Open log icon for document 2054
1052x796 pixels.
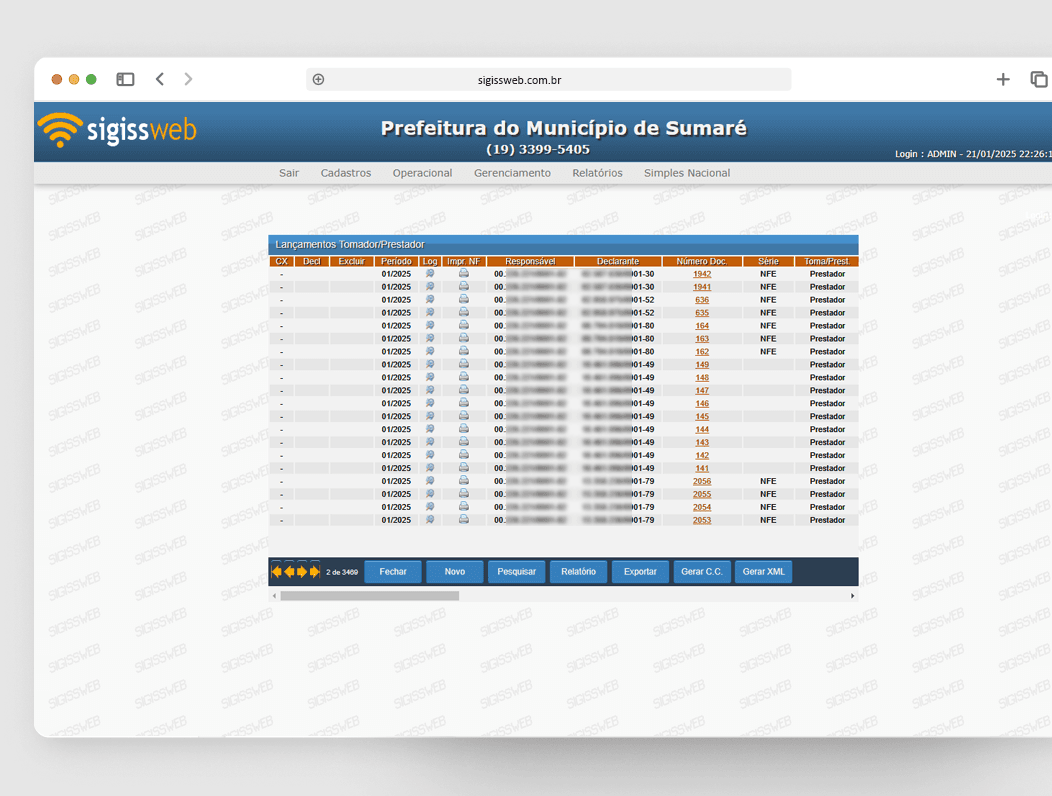[x=430, y=507]
